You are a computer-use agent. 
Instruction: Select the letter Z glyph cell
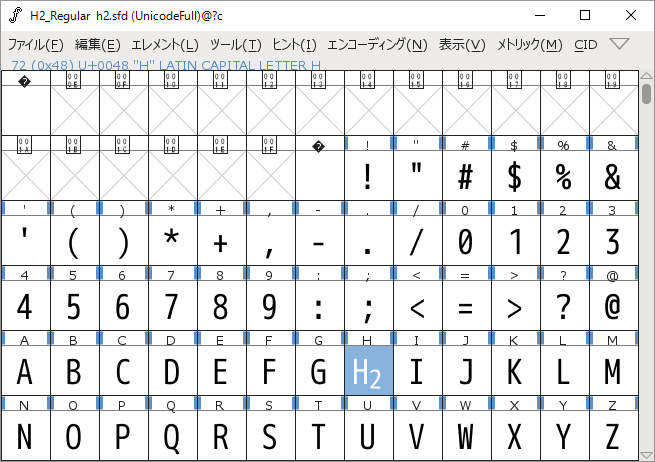[x=614, y=436]
